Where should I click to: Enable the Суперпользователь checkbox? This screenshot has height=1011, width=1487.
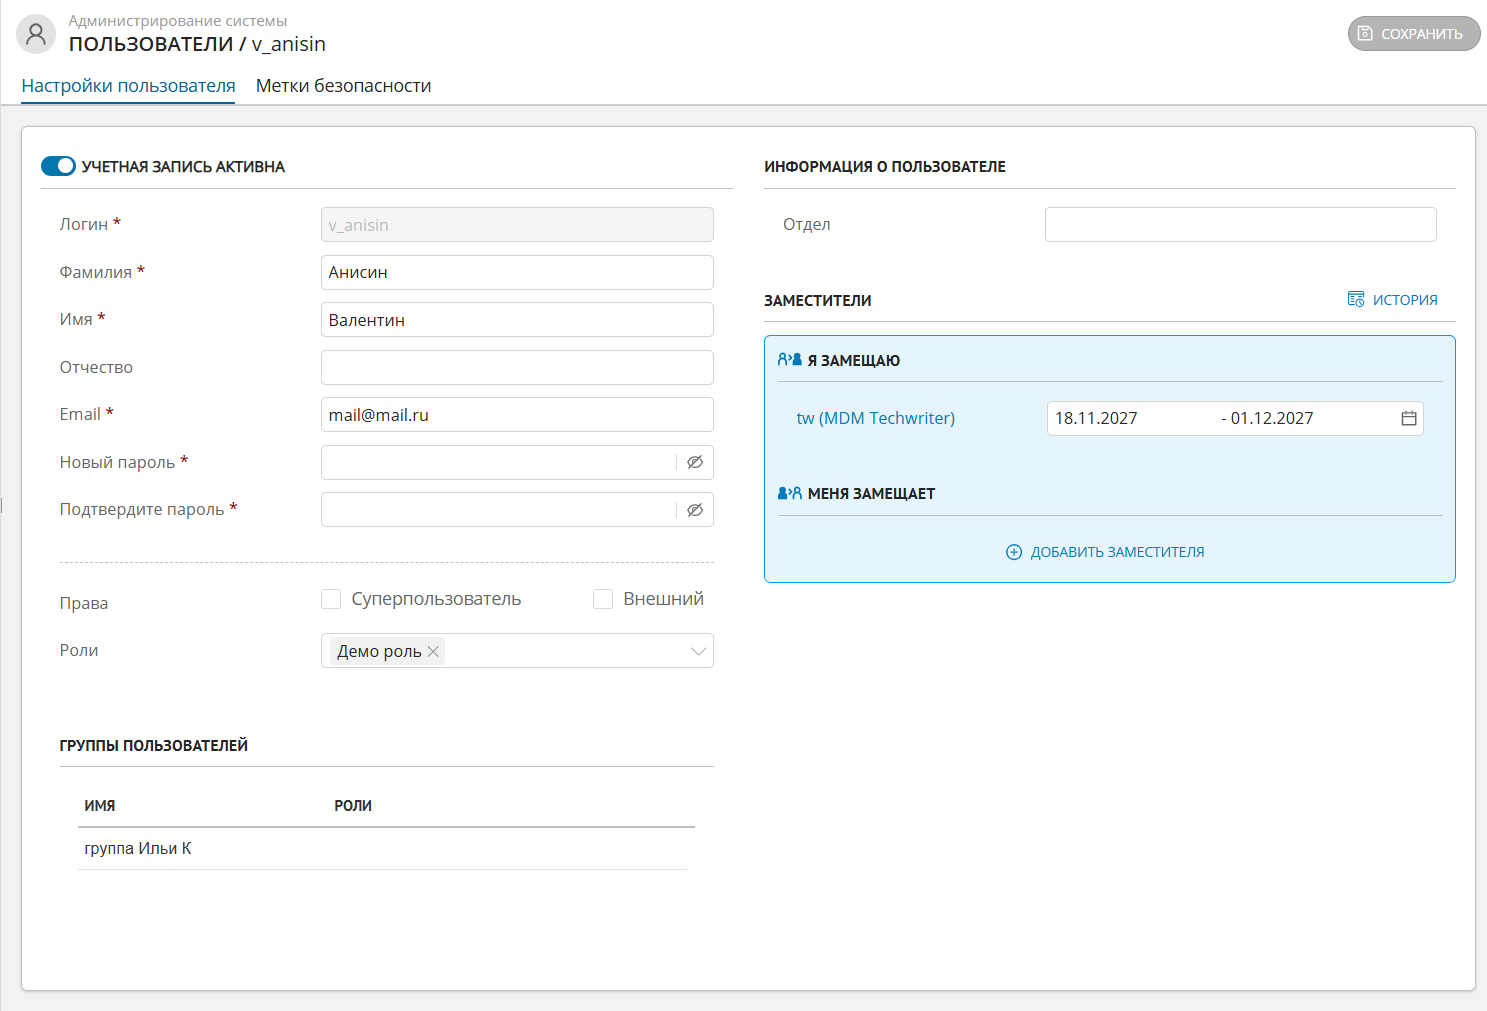331,599
